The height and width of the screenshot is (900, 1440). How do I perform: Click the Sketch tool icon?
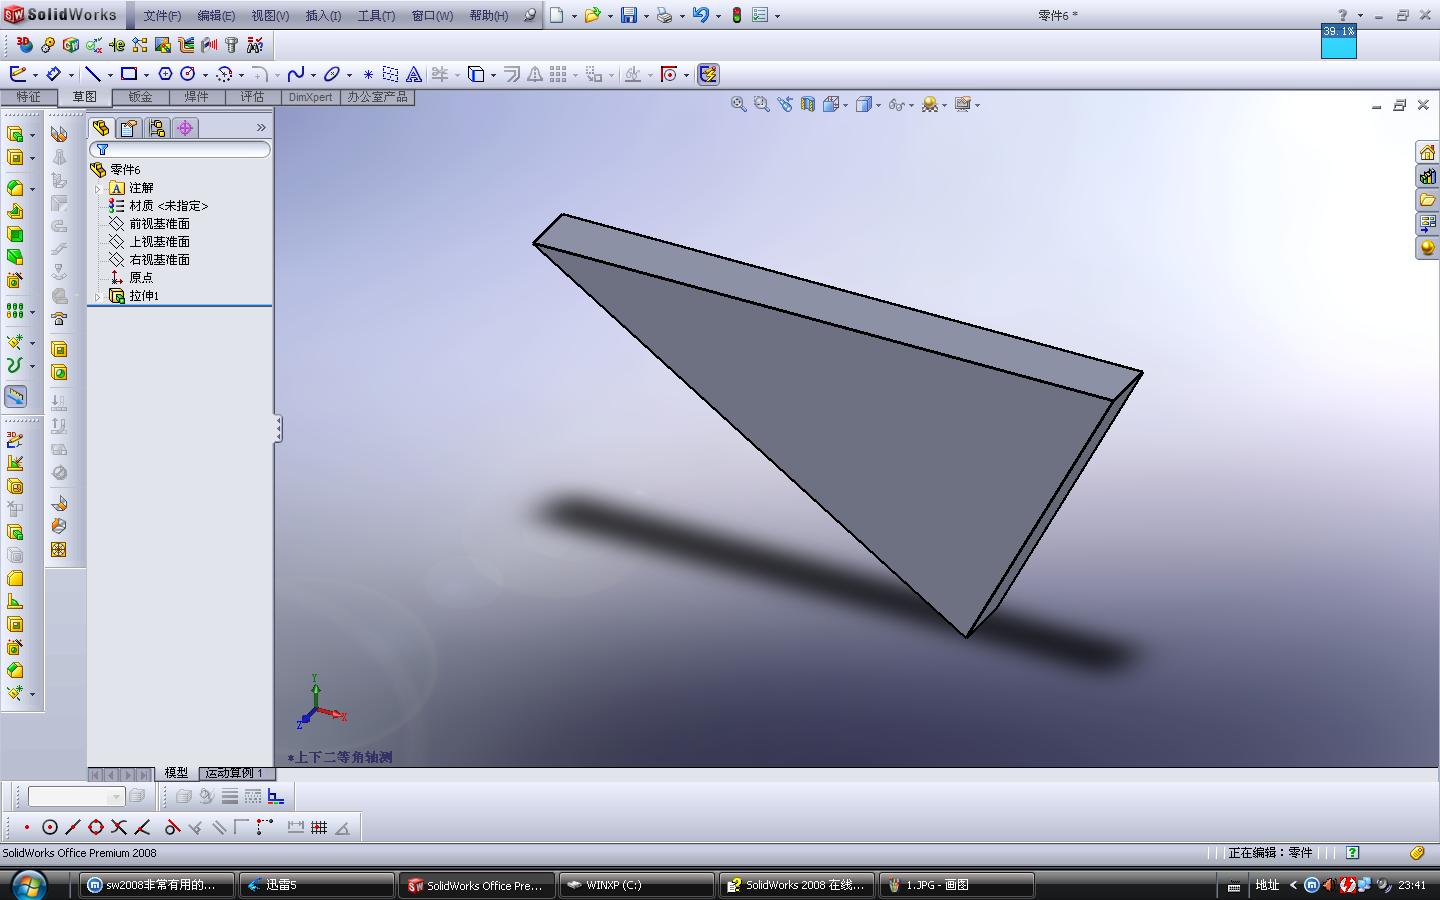tap(18, 74)
